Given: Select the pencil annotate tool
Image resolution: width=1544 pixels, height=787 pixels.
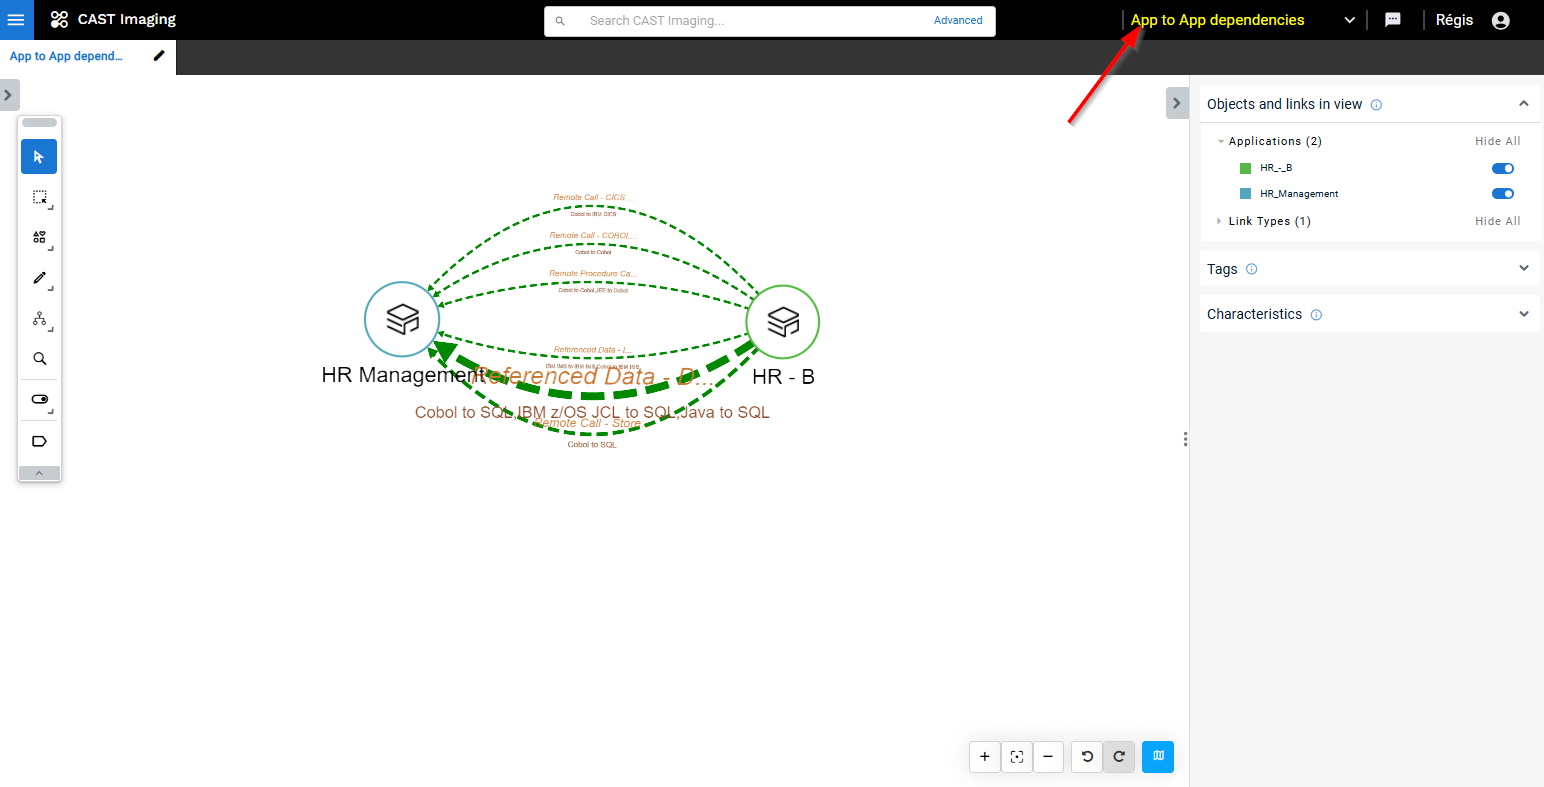Looking at the screenshot, I should [39, 278].
